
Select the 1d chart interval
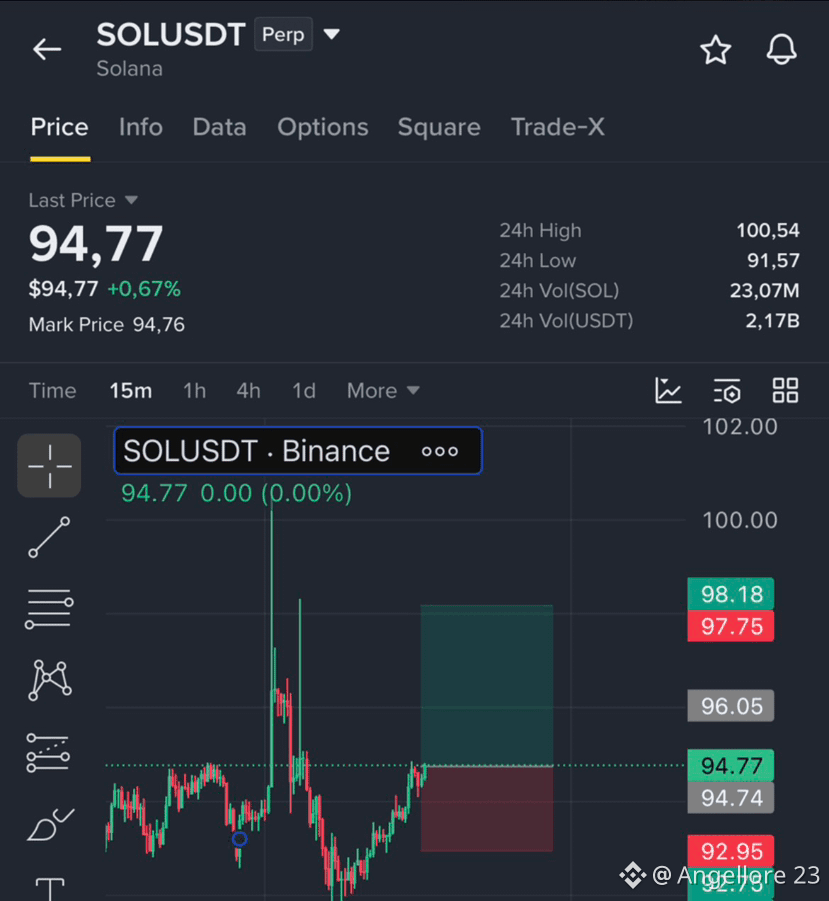[304, 391]
